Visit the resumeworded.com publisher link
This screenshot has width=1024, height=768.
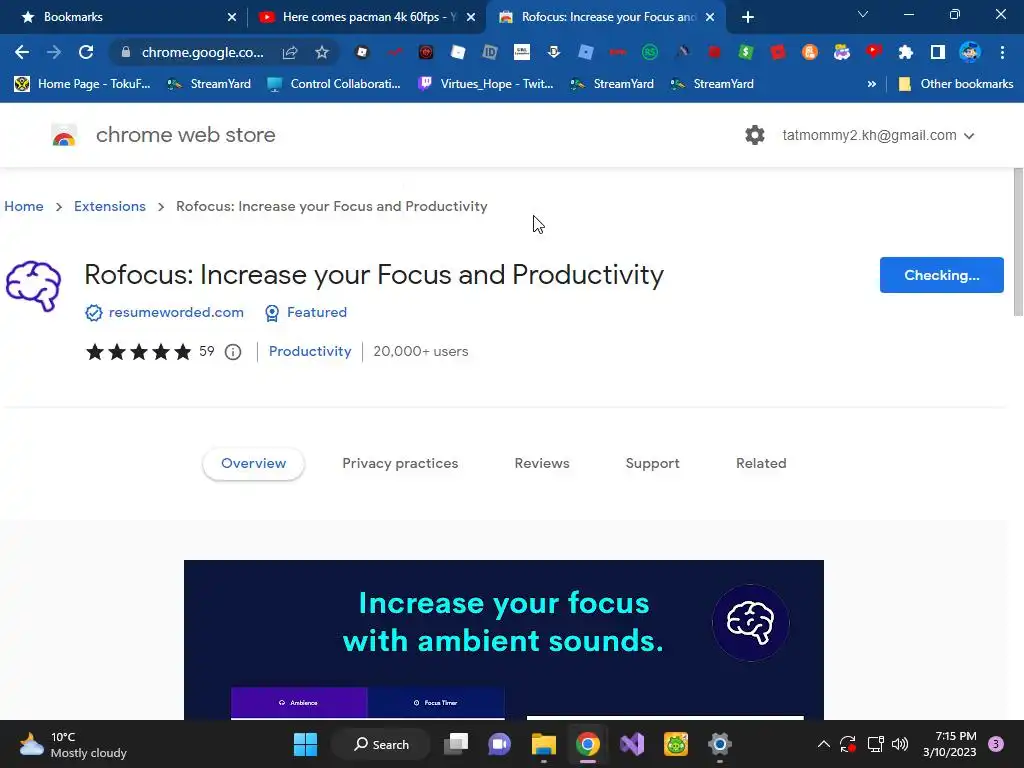click(176, 312)
